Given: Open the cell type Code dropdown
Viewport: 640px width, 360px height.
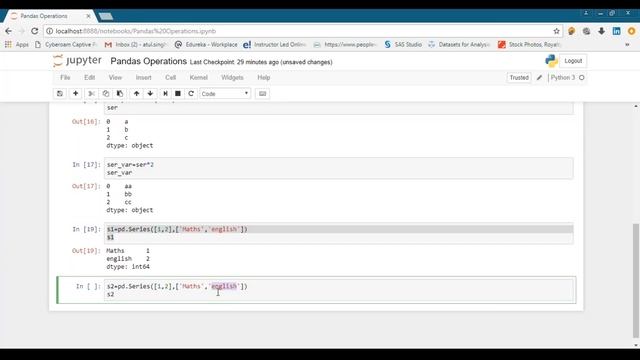Looking at the screenshot, I should coord(224,93).
